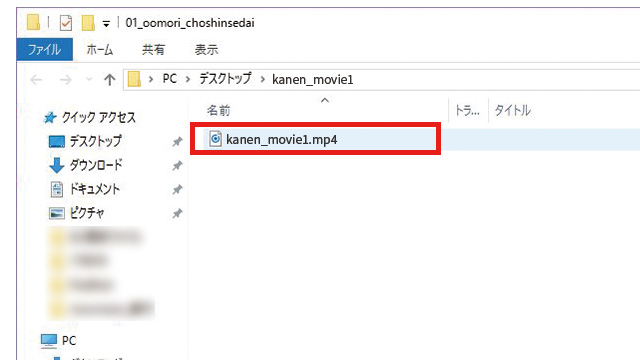Click the ドキュメント page icon in sidebar

(56, 189)
